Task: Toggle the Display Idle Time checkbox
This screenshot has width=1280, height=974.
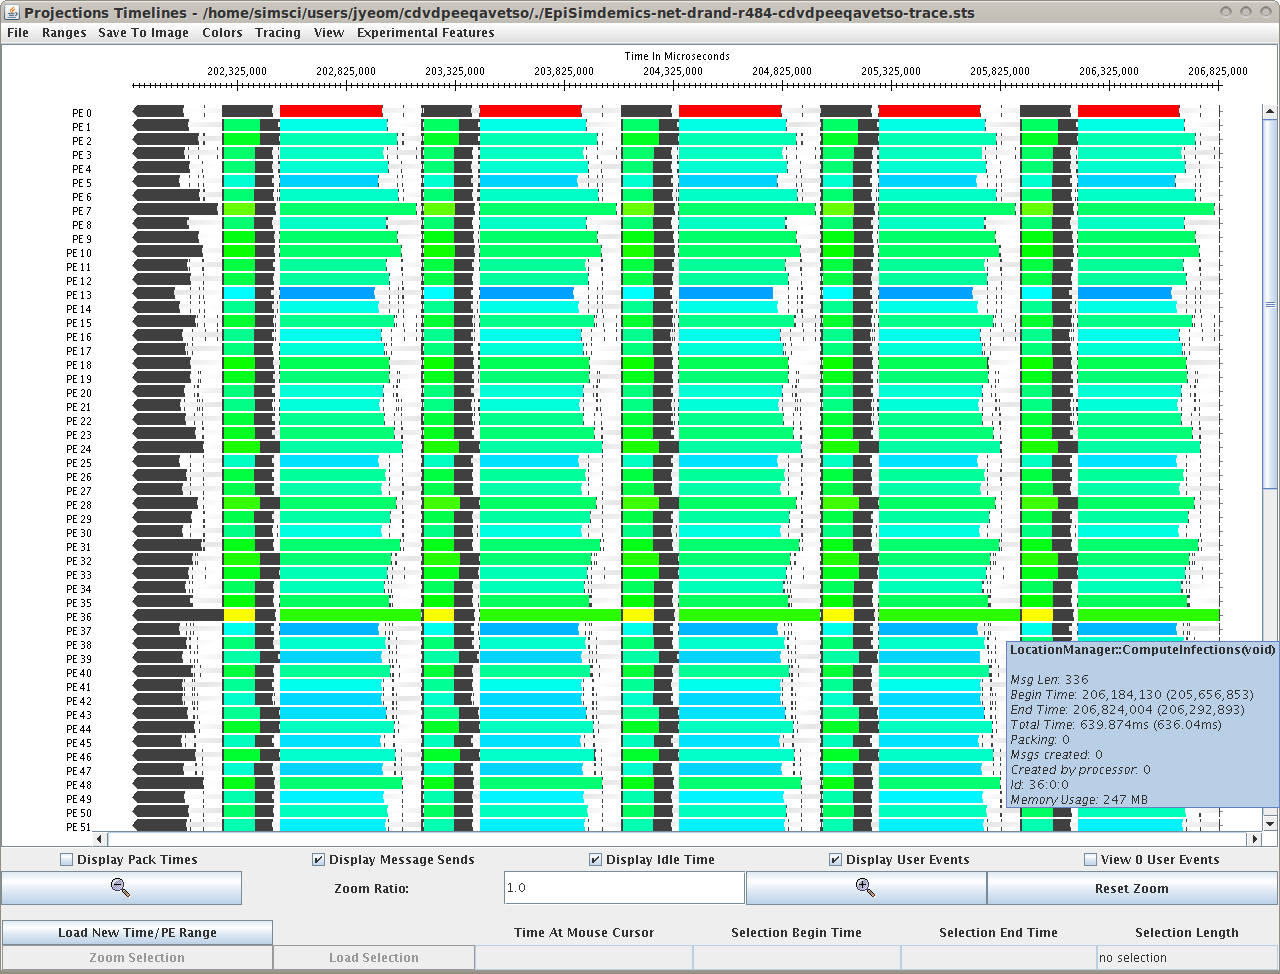Action: (x=596, y=860)
